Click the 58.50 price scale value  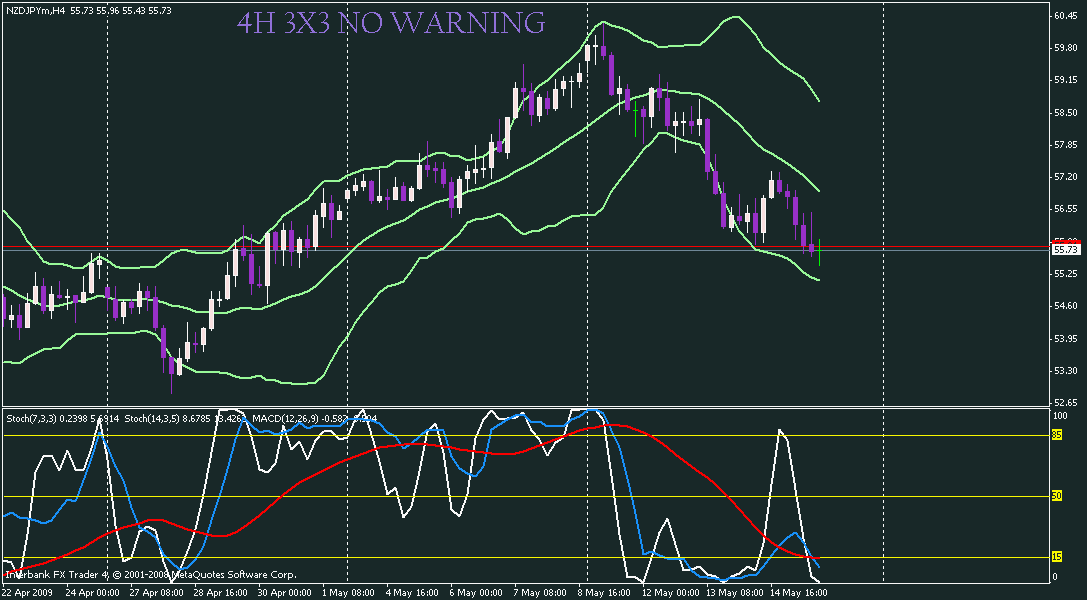(x=1065, y=112)
